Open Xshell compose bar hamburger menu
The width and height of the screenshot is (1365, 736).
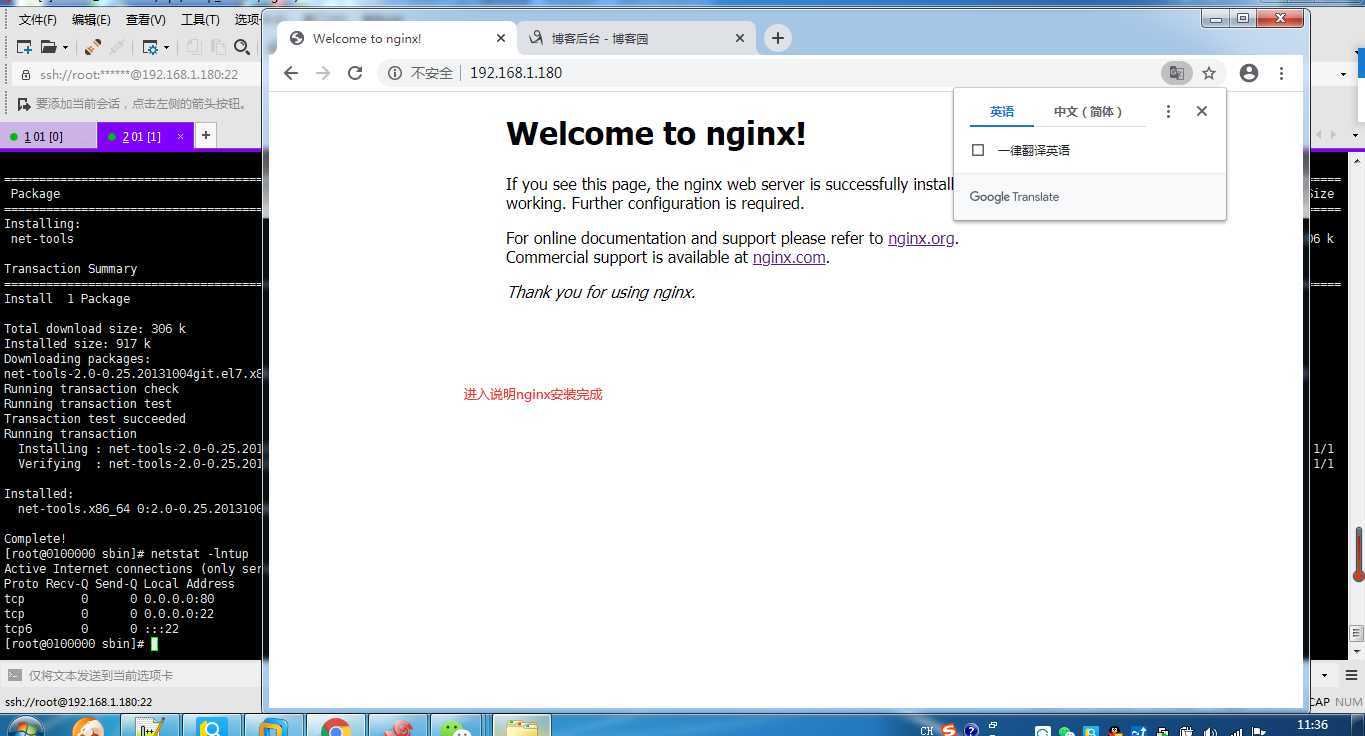click(x=1351, y=676)
